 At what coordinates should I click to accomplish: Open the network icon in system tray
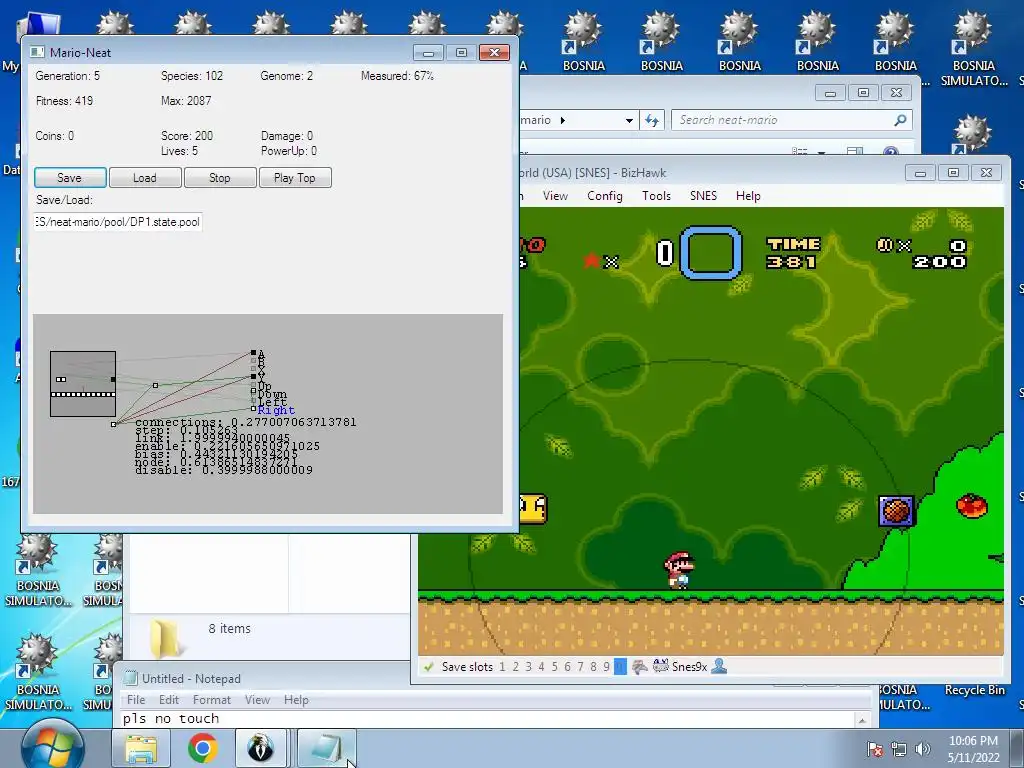coord(899,749)
